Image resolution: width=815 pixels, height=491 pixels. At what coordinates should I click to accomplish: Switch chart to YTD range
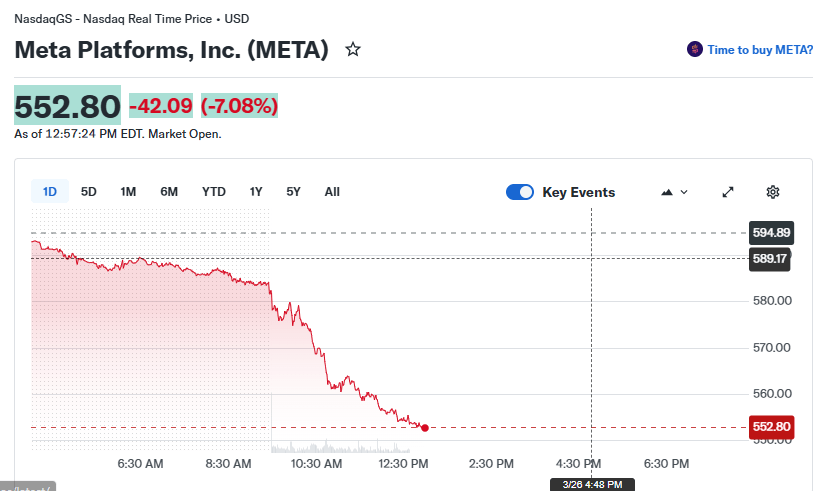click(213, 192)
